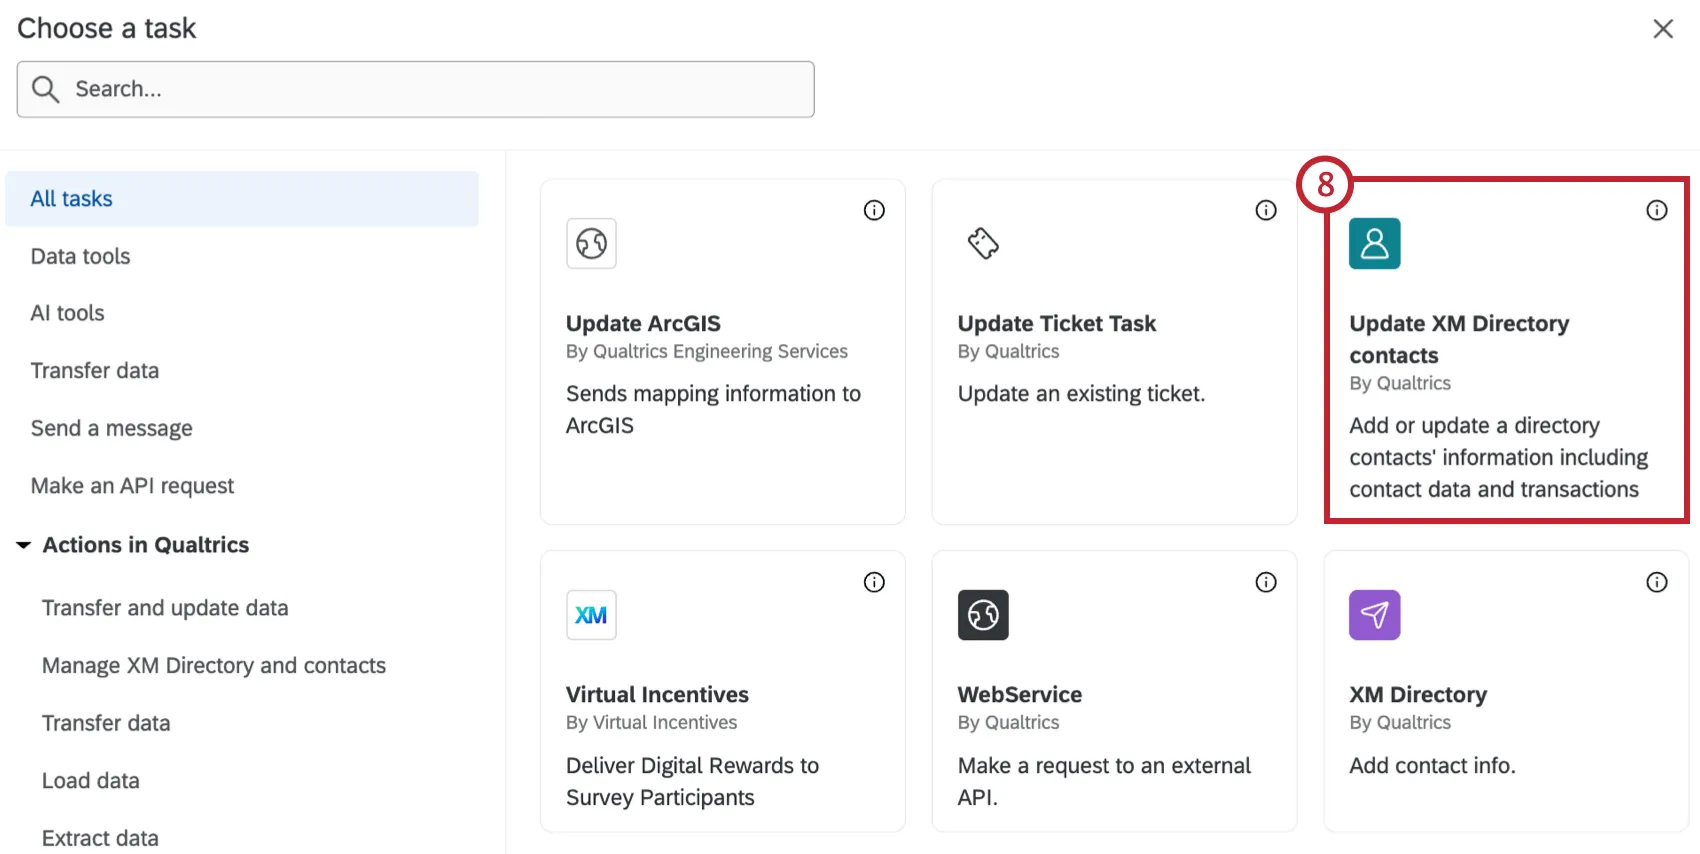Screen dimensions: 1700x854
Task: Close the Choose a task dialog
Action: click(x=1663, y=29)
